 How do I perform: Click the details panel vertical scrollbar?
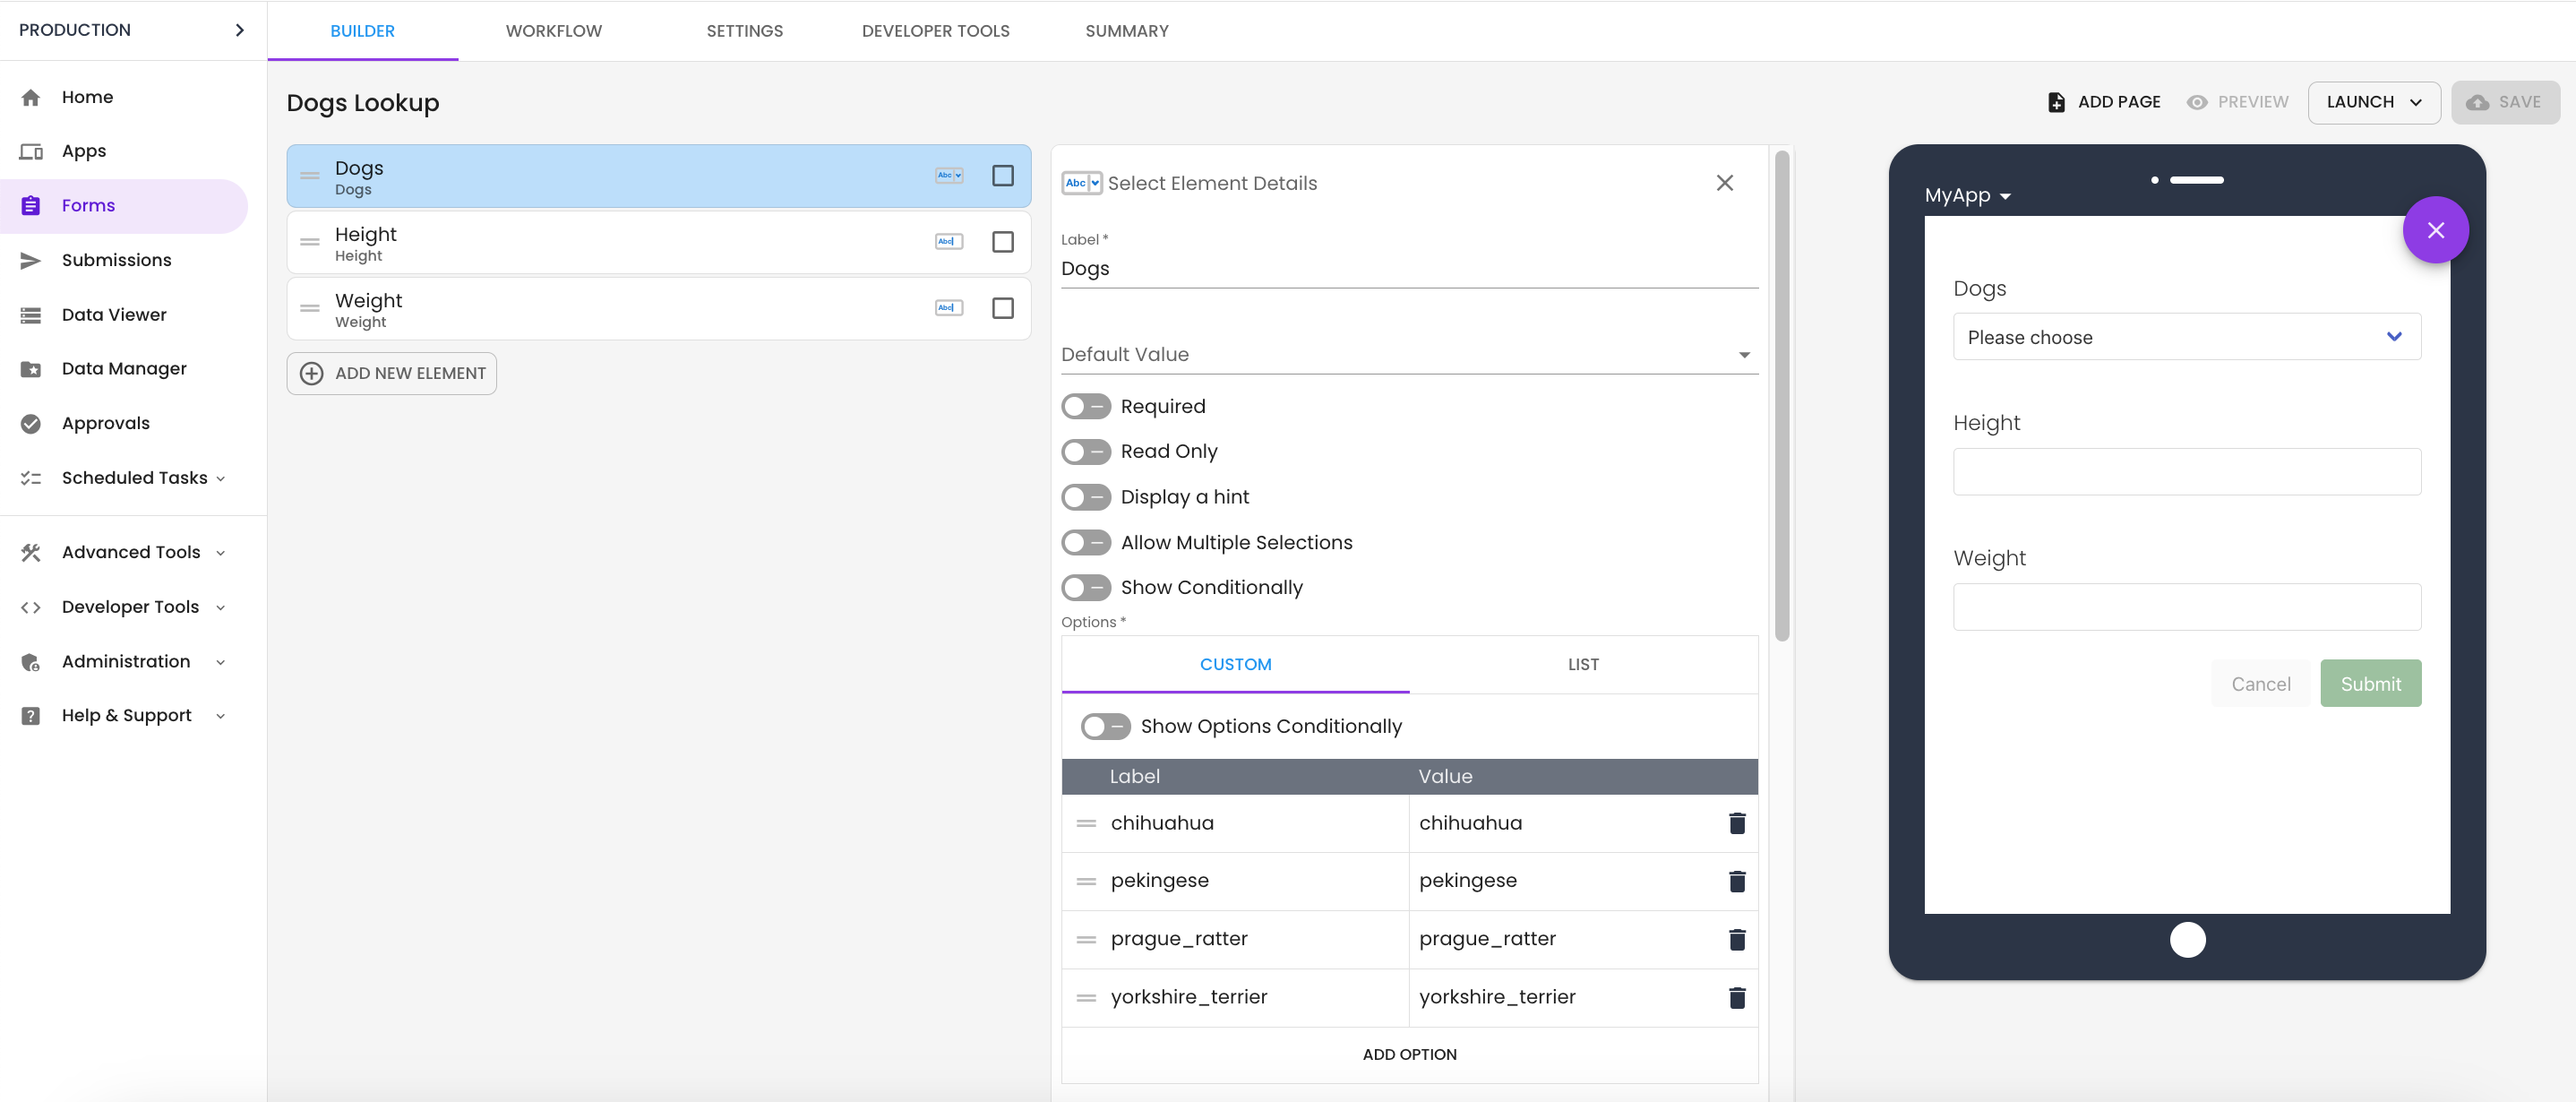(1781, 395)
